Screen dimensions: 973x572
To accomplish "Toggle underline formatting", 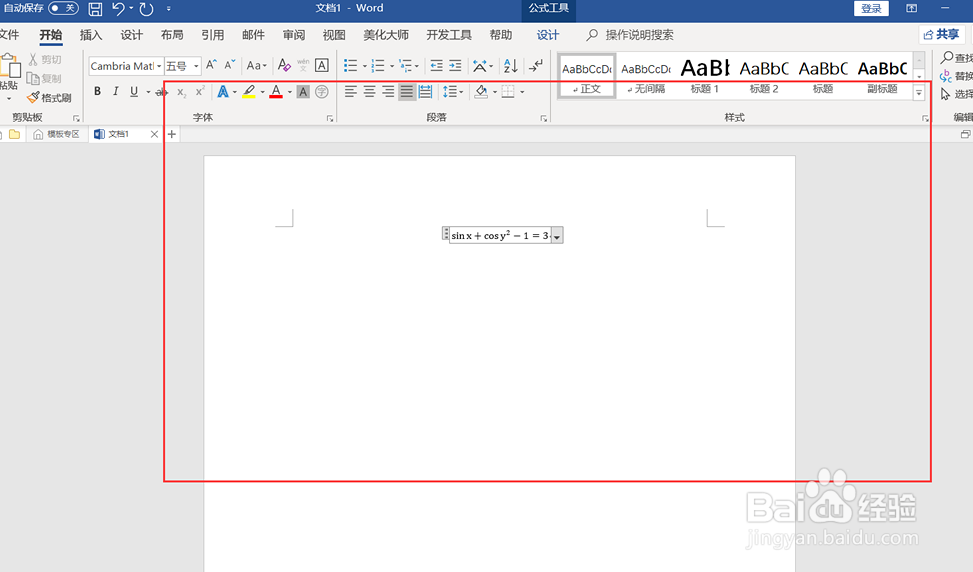I will [x=134, y=92].
